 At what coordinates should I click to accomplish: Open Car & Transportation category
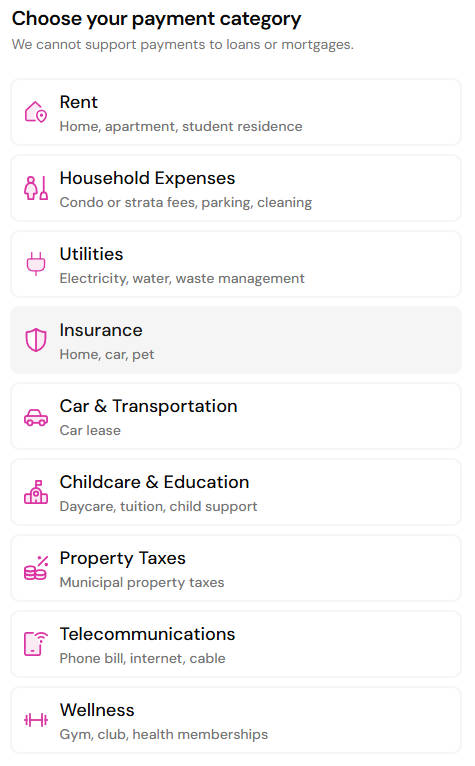(x=236, y=416)
